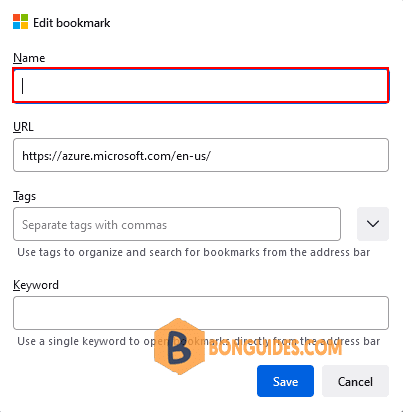Place cursor at the text caret in Name box
The height and width of the screenshot is (412, 403).
[23, 86]
